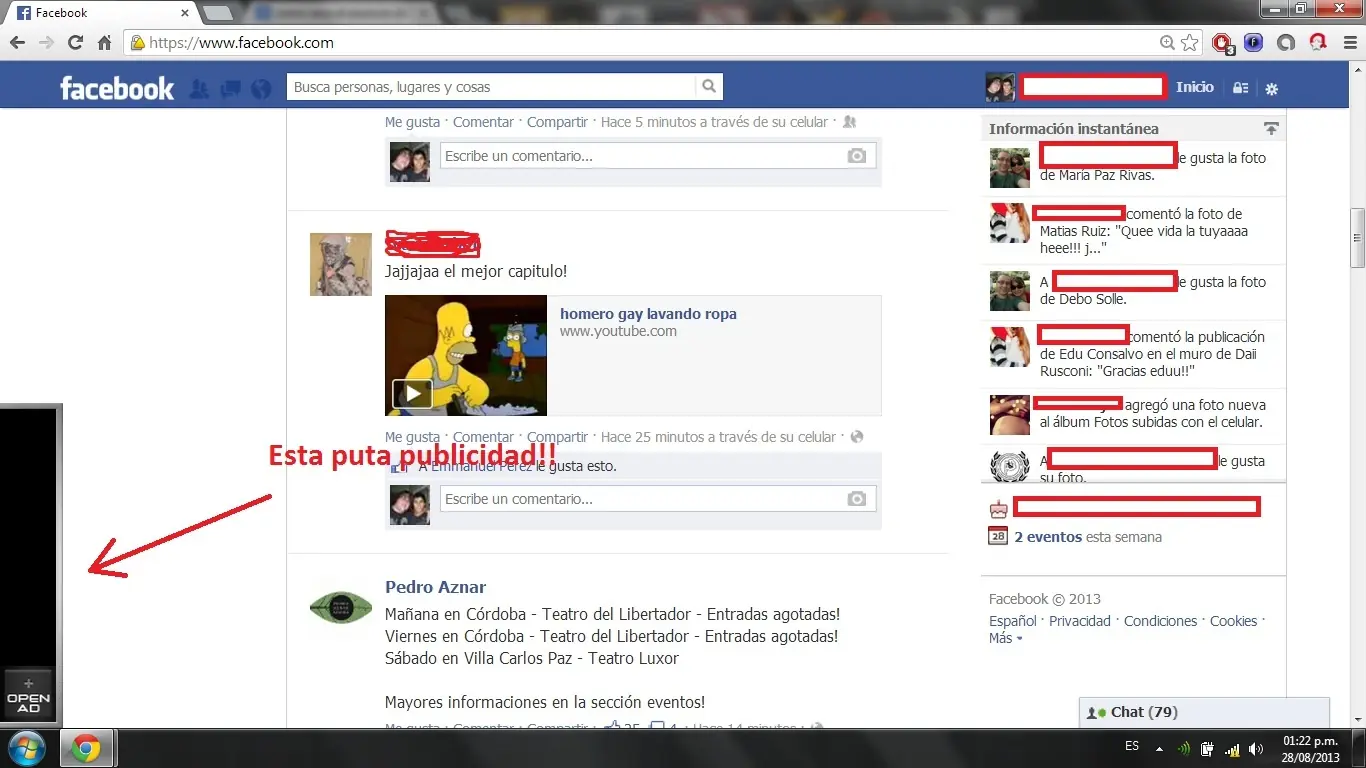Open privacy shortcuts lock icon
Screen dimensions: 1366x768
[x=1240, y=88]
